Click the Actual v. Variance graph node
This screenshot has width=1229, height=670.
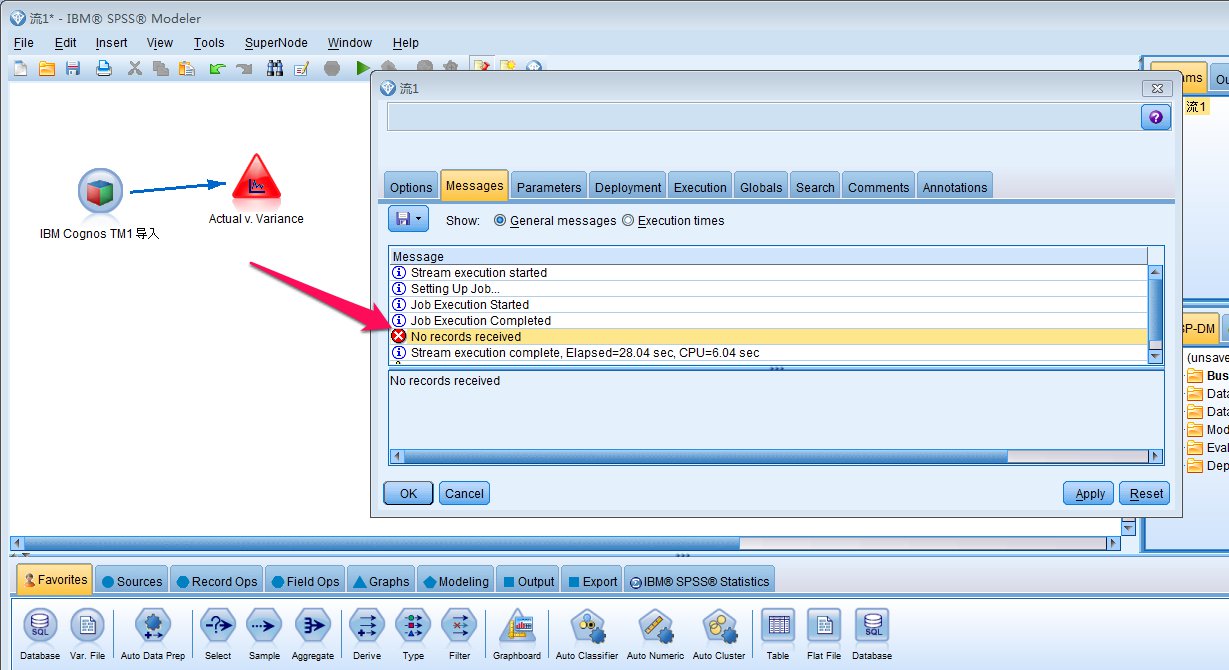click(256, 181)
